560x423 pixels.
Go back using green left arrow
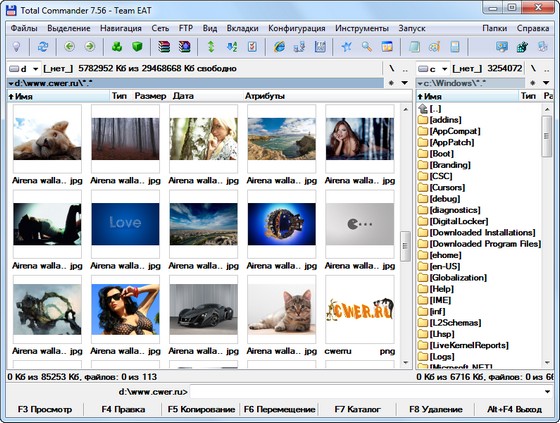pos(69,47)
